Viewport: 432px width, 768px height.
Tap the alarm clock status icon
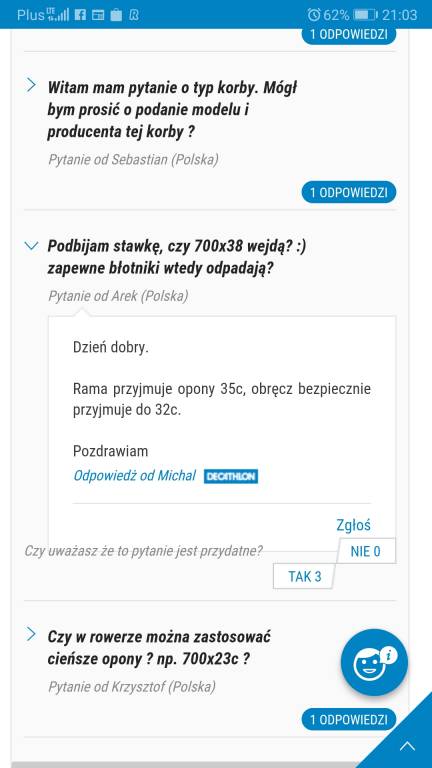(x=314, y=15)
